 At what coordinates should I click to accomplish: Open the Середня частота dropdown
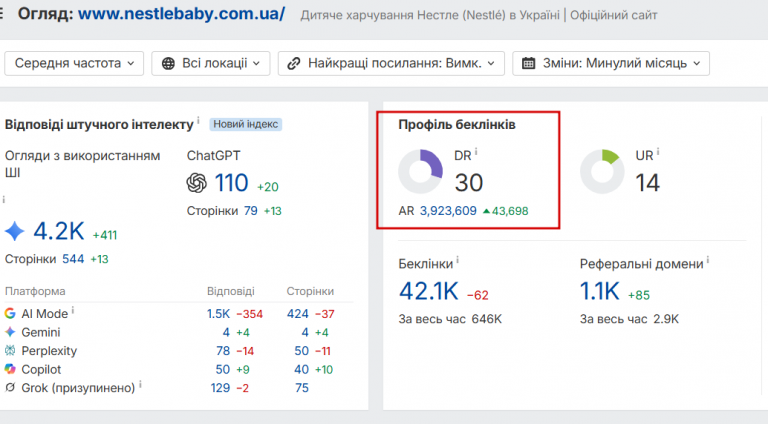[x=74, y=64]
